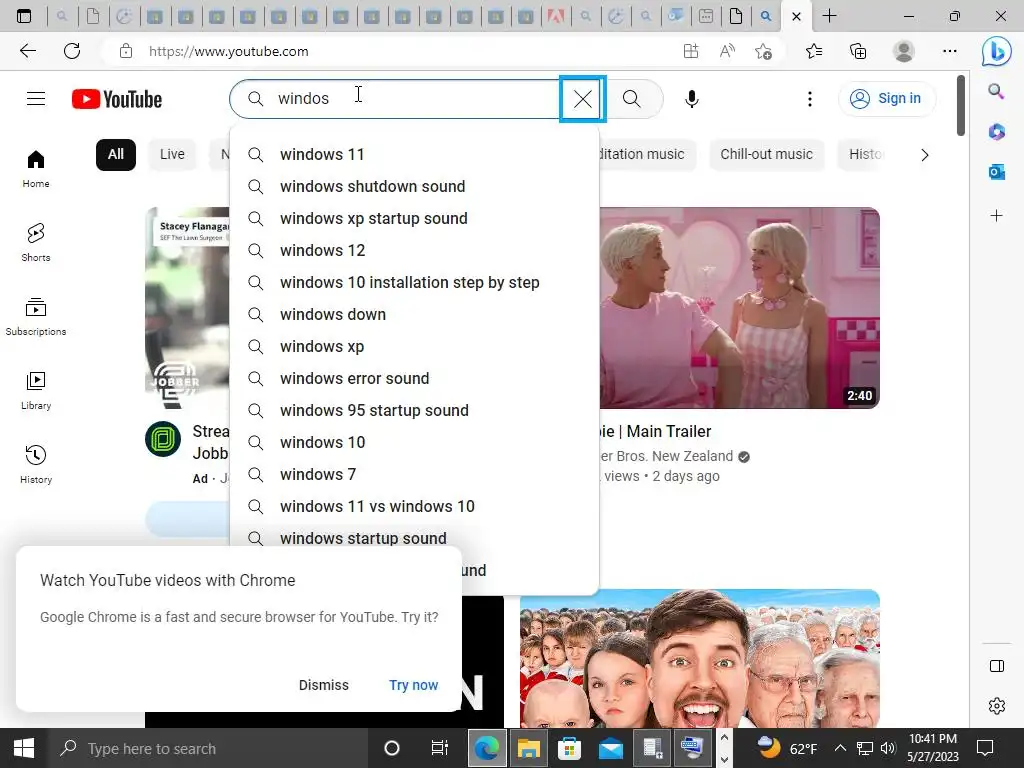This screenshot has height=768, width=1024.
Task: Go back with browser back arrow
Action: pyautogui.click(x=27, y=51)
